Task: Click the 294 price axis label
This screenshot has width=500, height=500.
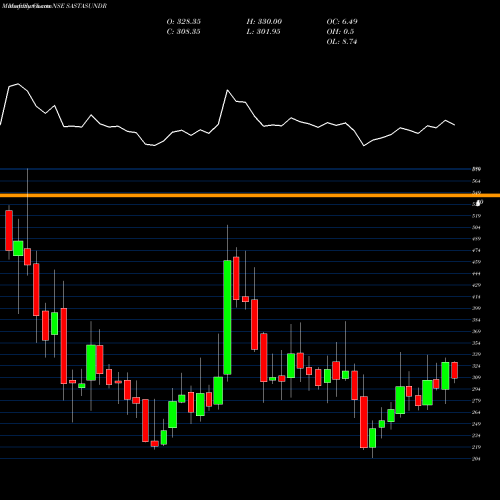Action: 476,389
